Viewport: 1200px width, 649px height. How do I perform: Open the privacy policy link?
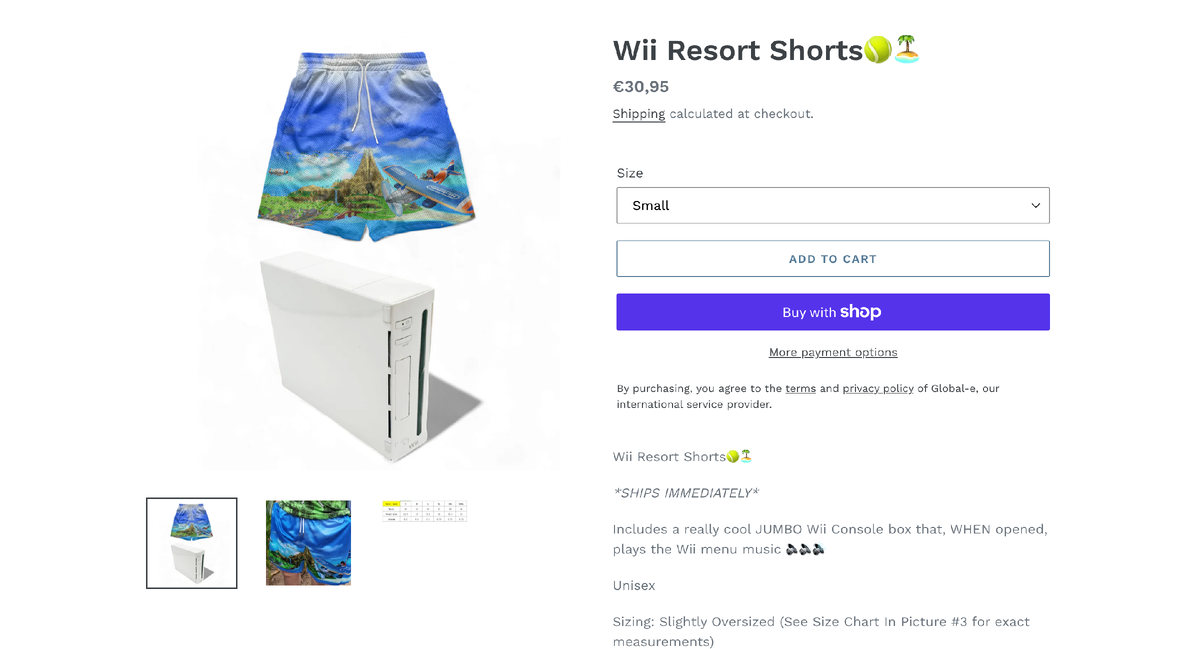[x=878, y=388]
